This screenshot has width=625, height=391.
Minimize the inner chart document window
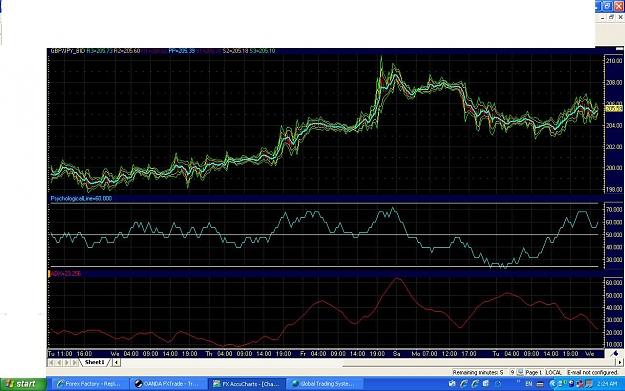[603, 18]
